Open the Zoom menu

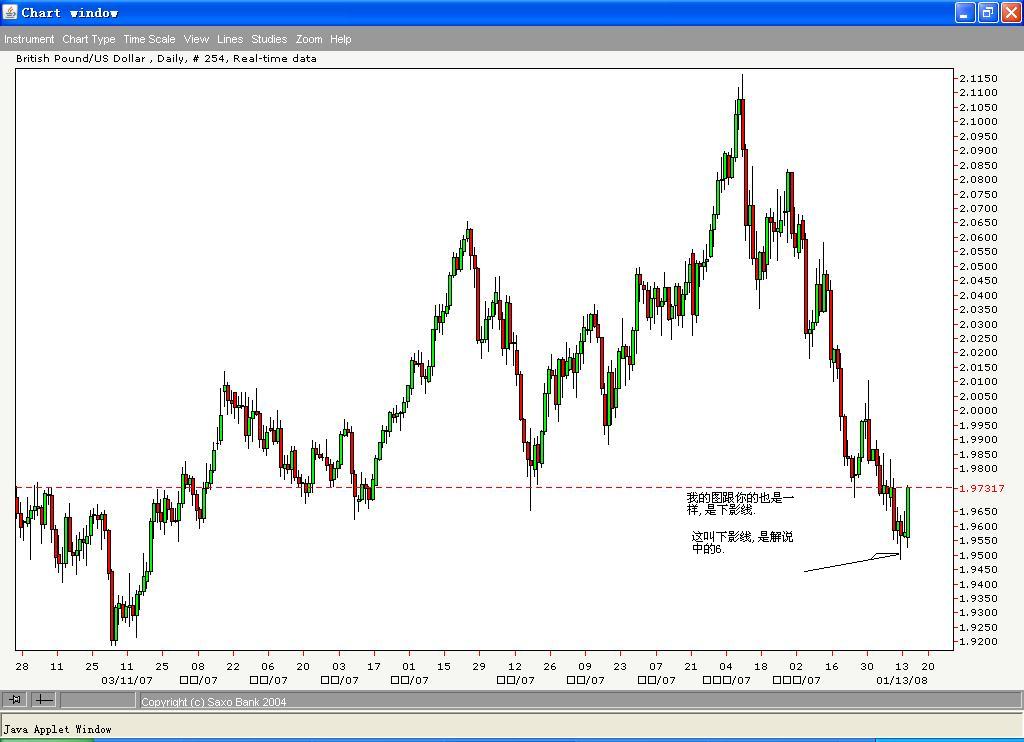(309, 39)
